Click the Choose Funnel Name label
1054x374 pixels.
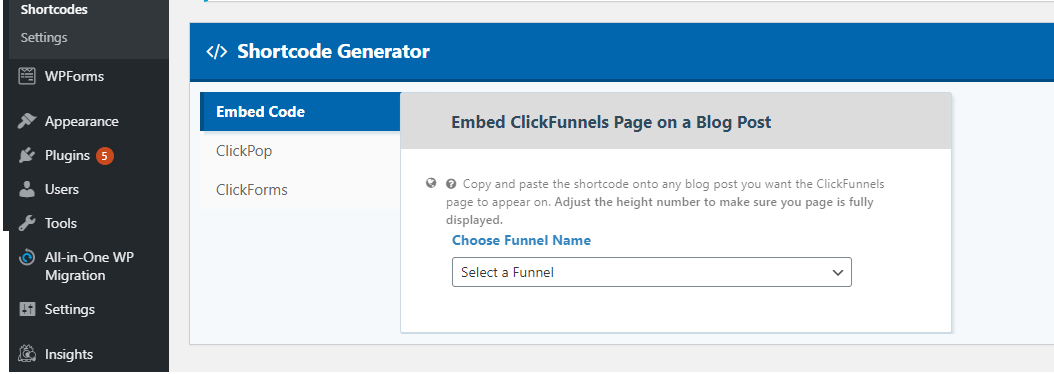(x=522, y=240)
